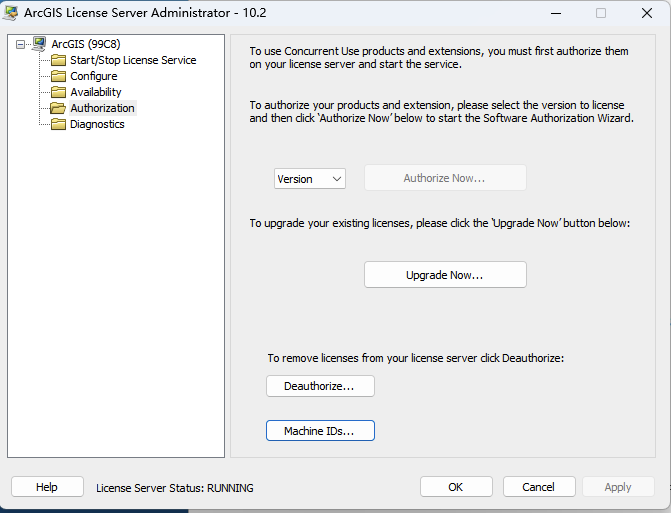Open the Machine IDs dialog
671x513 pixels.
click(320, 430)
